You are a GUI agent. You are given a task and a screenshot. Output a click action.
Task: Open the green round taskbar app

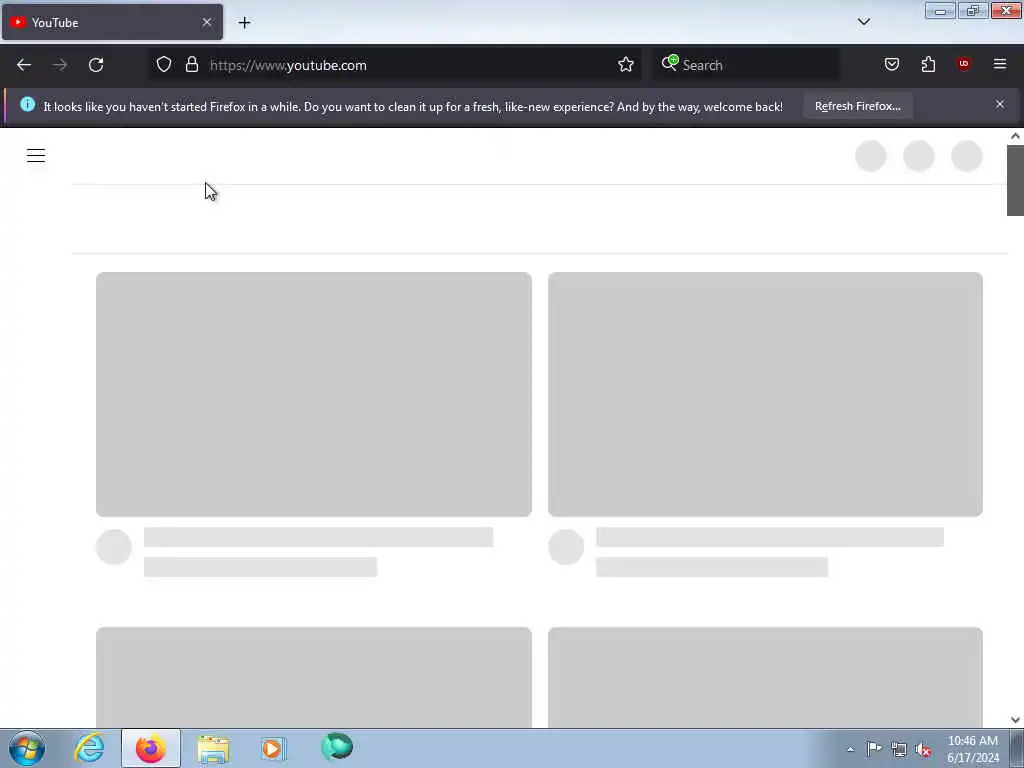pyautogui.click(x=337, y=747)
